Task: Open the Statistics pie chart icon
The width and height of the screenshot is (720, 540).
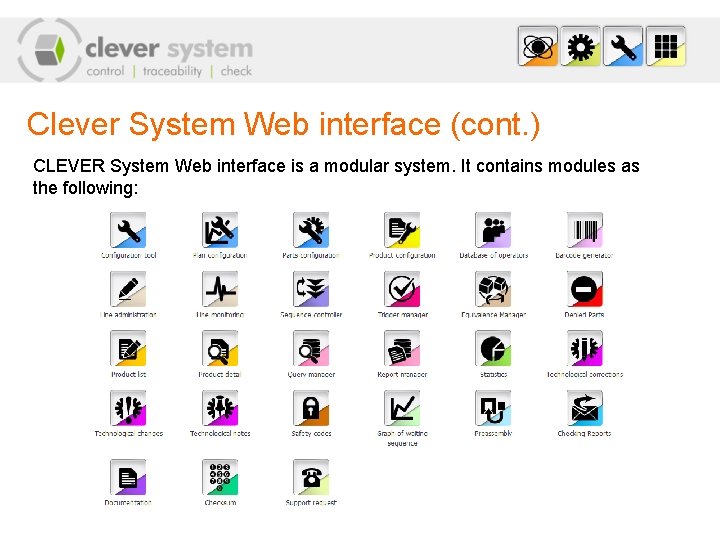Action: 493,349
